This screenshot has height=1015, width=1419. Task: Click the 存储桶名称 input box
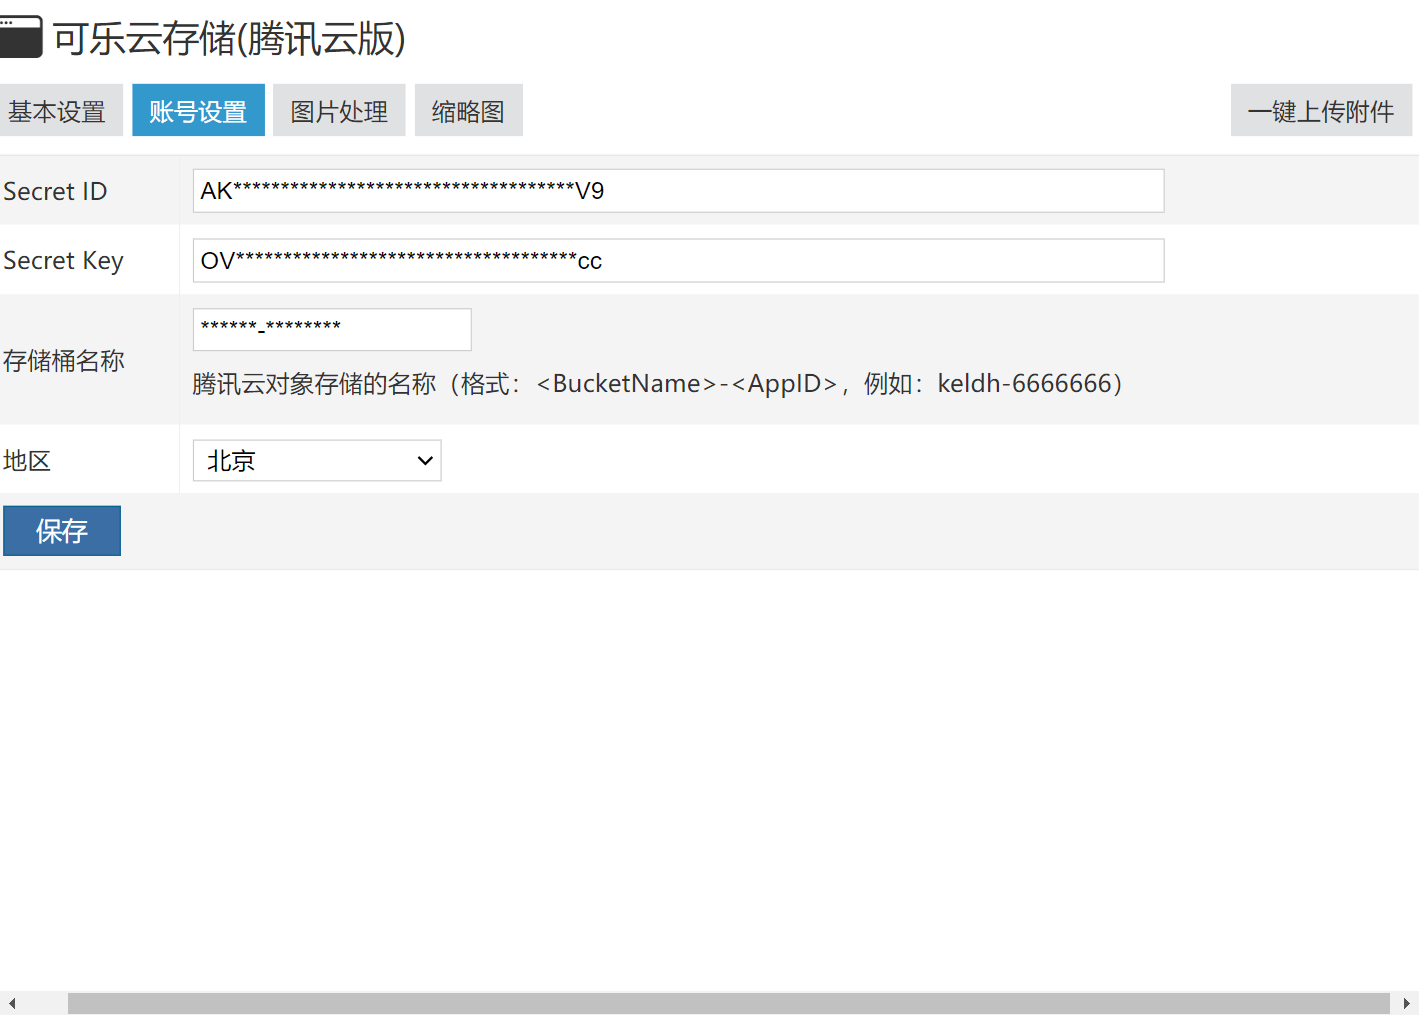(332, 329)
